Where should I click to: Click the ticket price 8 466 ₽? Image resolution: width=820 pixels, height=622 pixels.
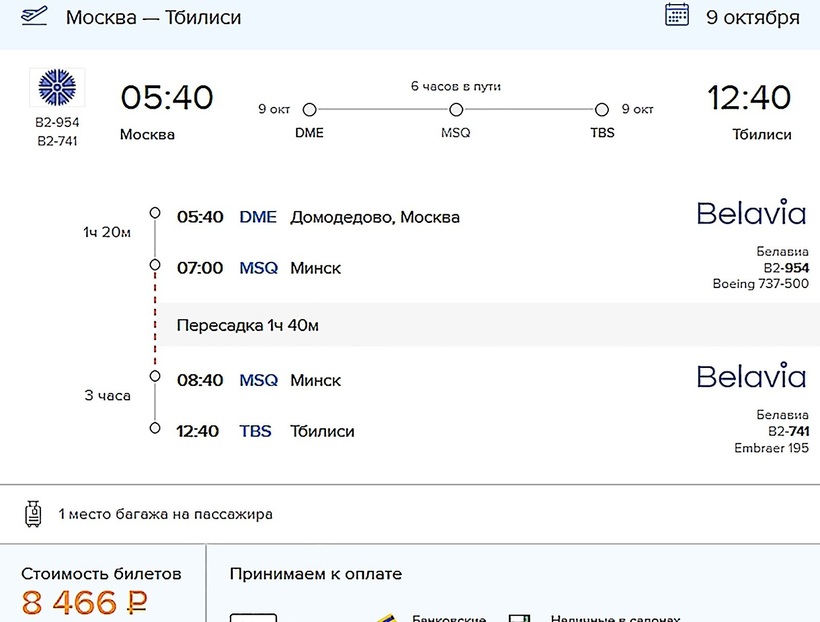coord(84,604)
